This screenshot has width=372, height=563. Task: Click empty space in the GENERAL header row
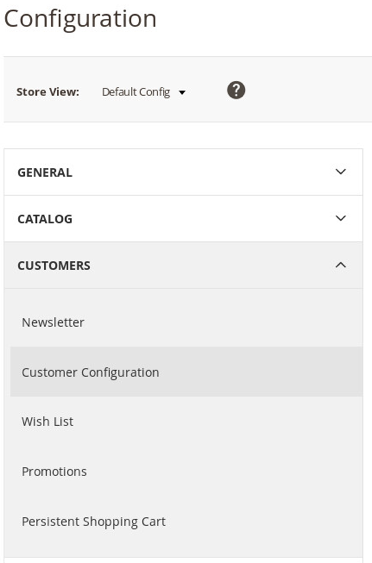[201, 172]
